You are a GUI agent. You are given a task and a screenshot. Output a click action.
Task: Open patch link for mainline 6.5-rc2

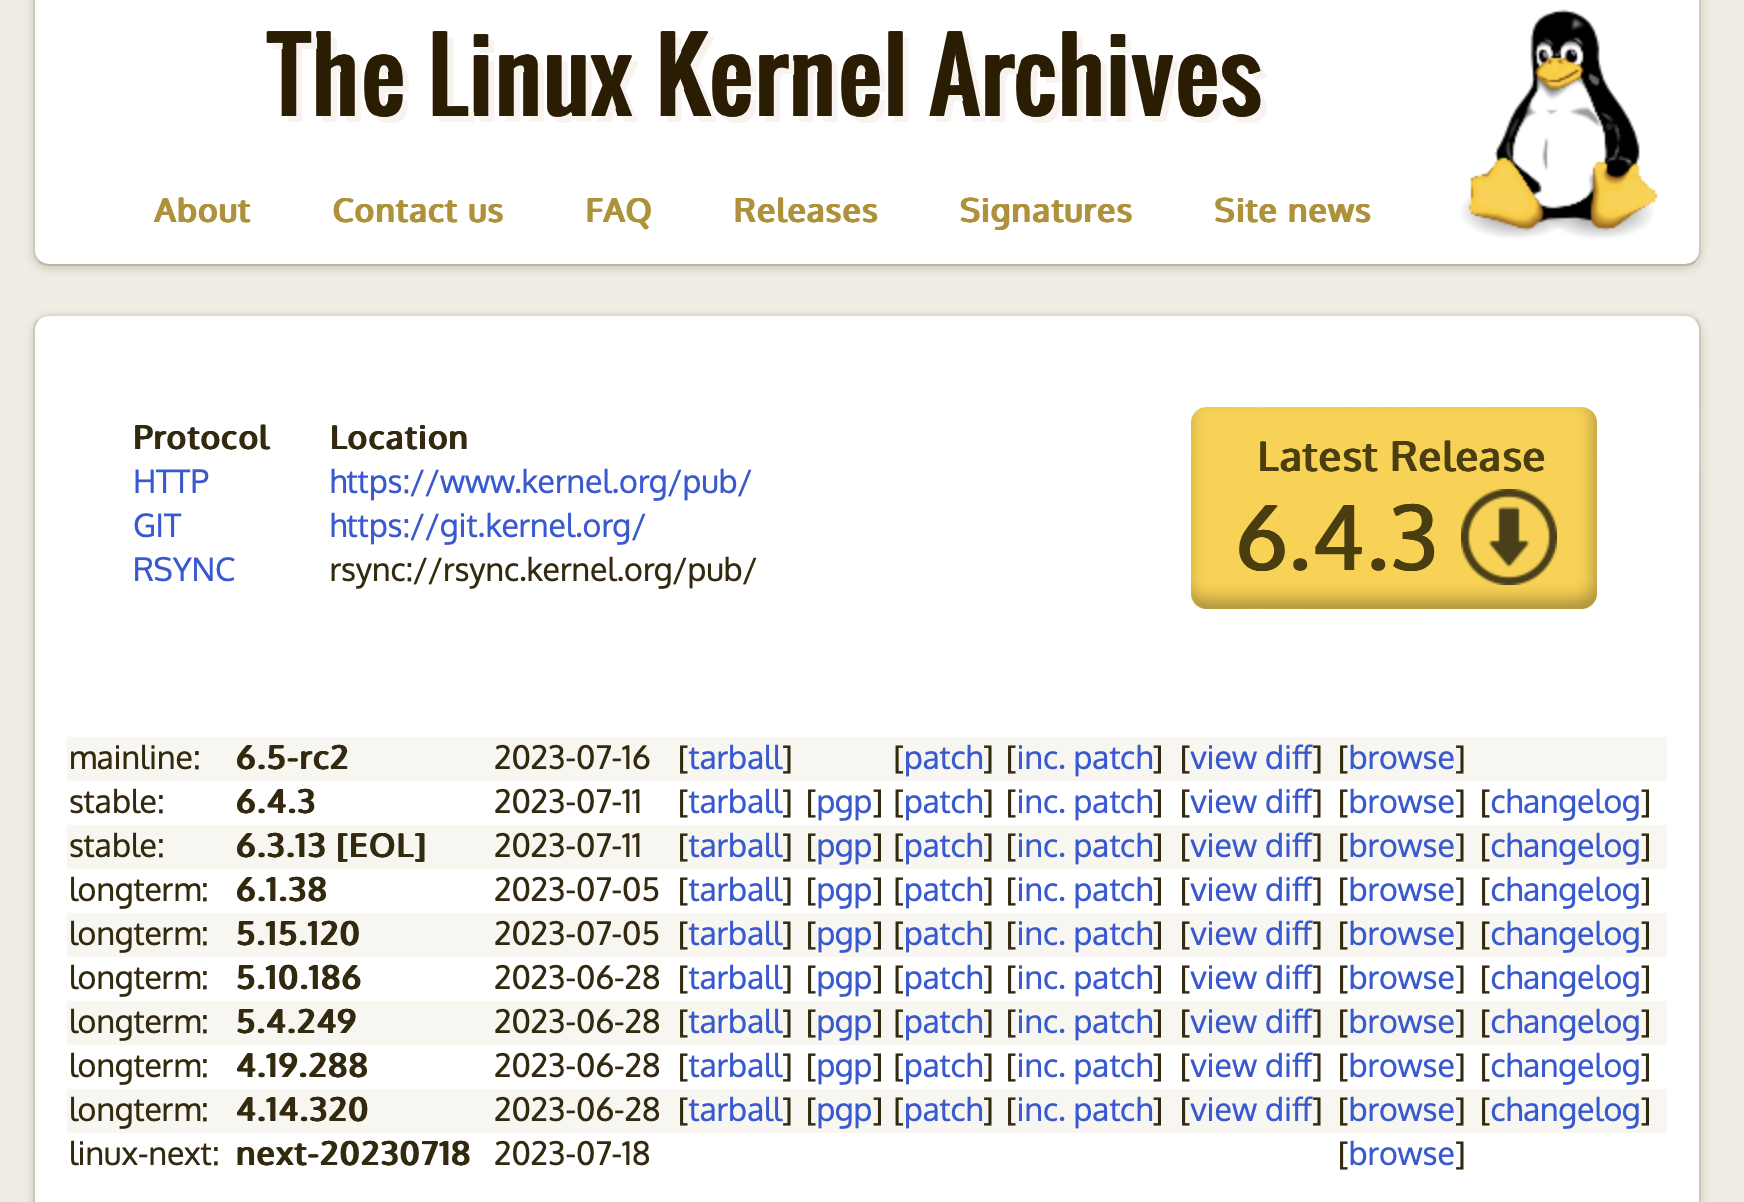(x=943, y=758)
